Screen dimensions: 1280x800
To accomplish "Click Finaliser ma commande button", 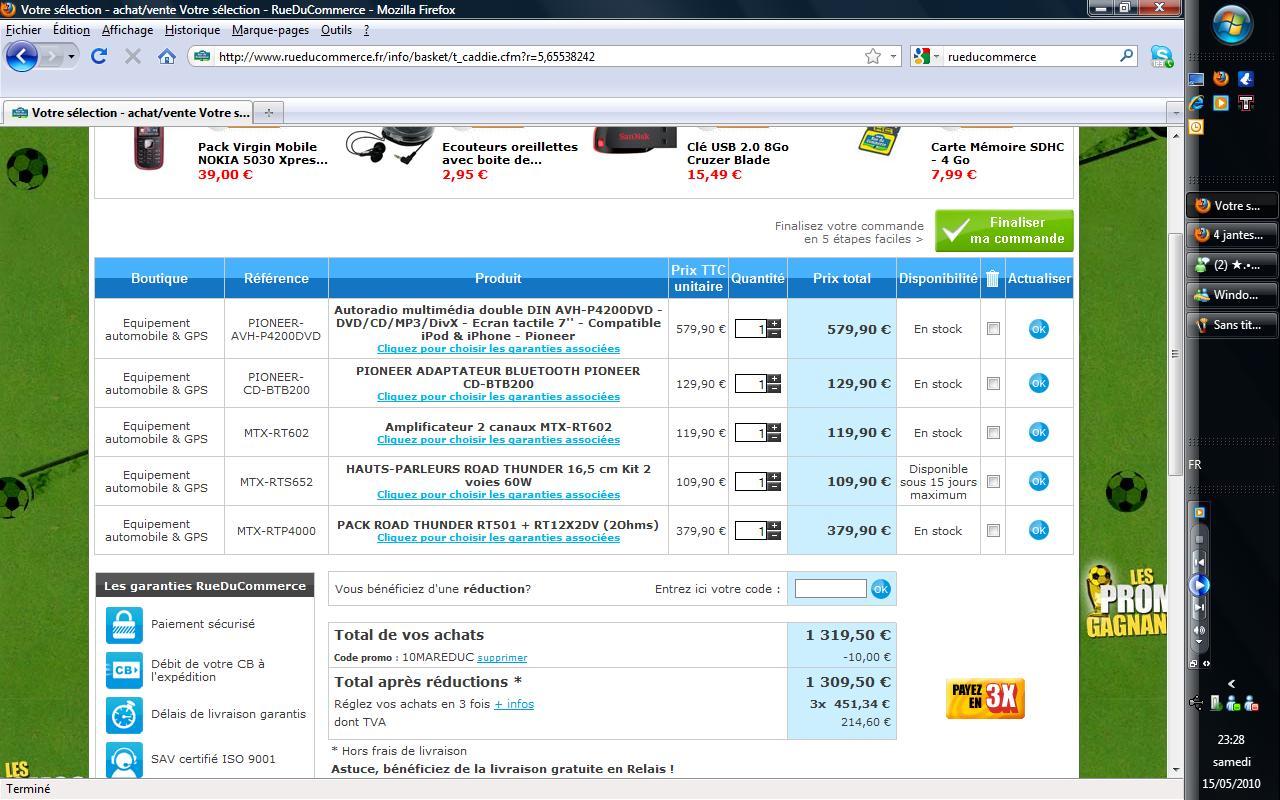I will pyautogui.click(x=1004, y=230).
